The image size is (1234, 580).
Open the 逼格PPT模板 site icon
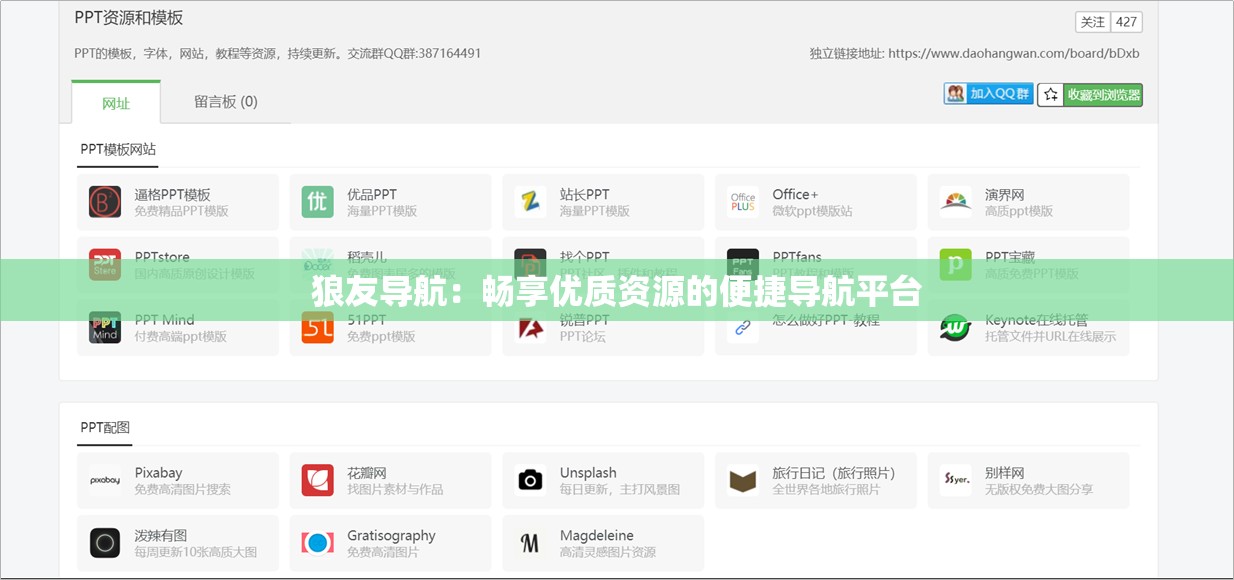pos(105,202)
